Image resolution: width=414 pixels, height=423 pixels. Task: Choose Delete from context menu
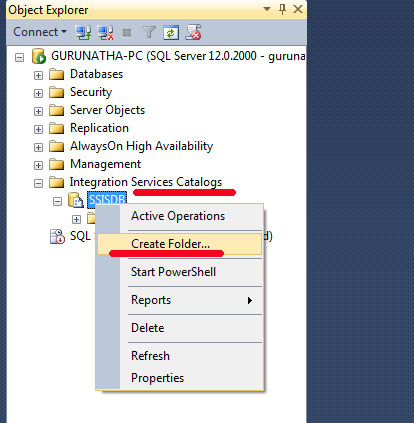coord(179,328)
